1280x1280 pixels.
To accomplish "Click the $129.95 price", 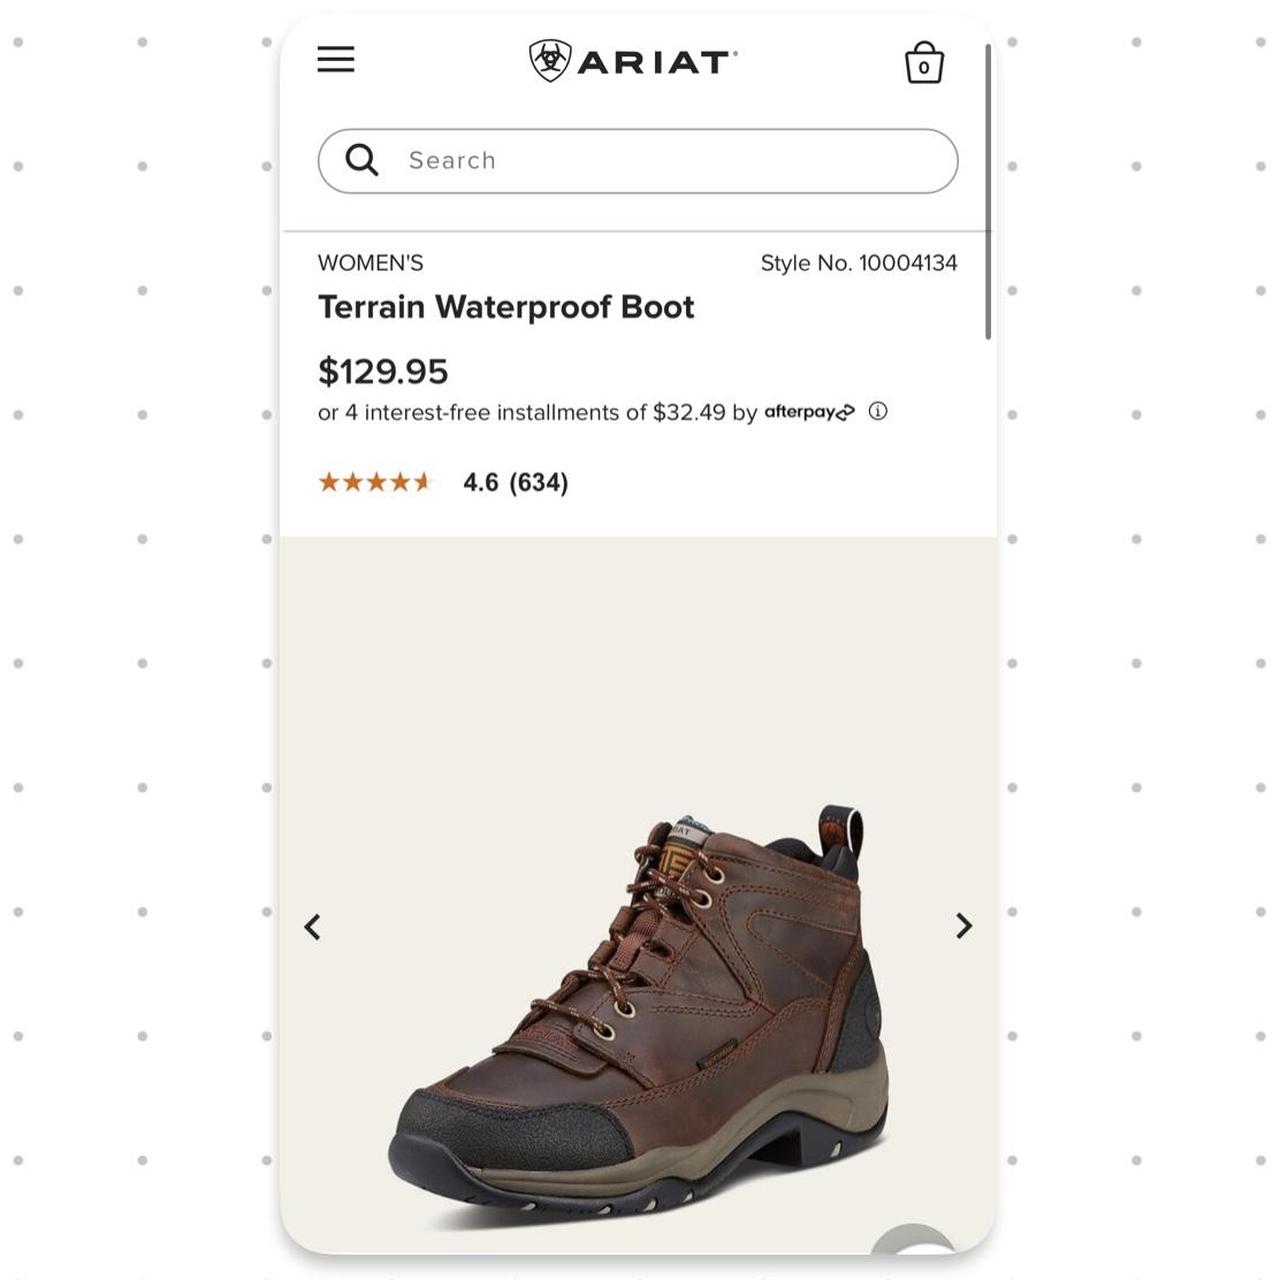I will pos(384,371).
